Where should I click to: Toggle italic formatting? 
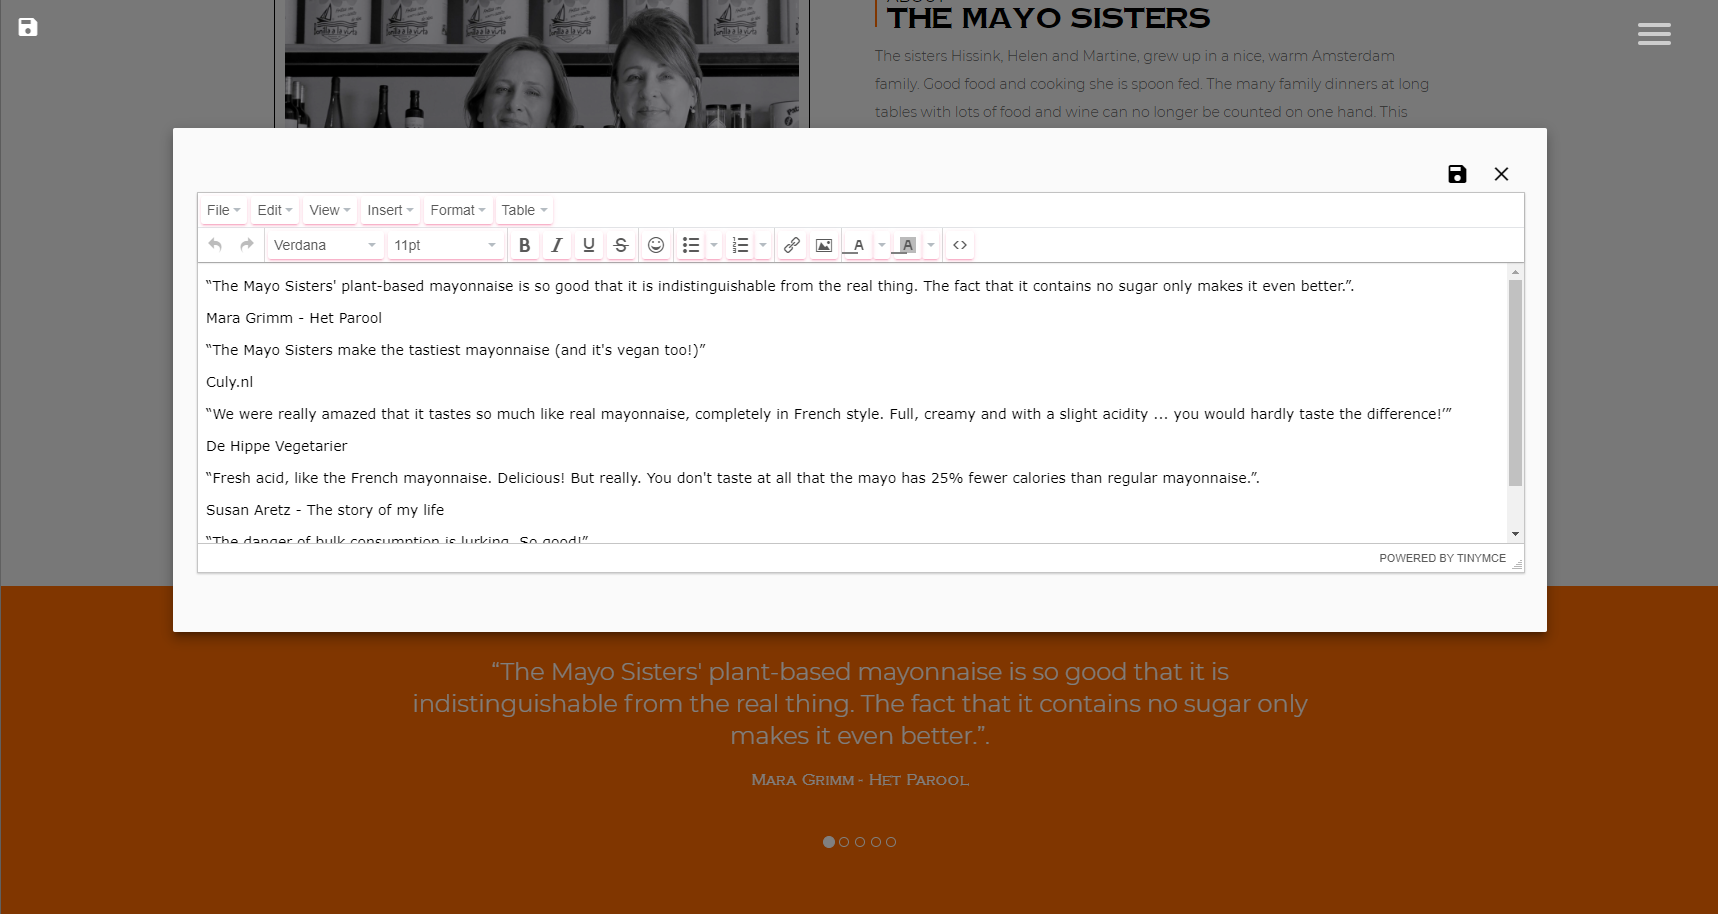[x=557, y=245]
